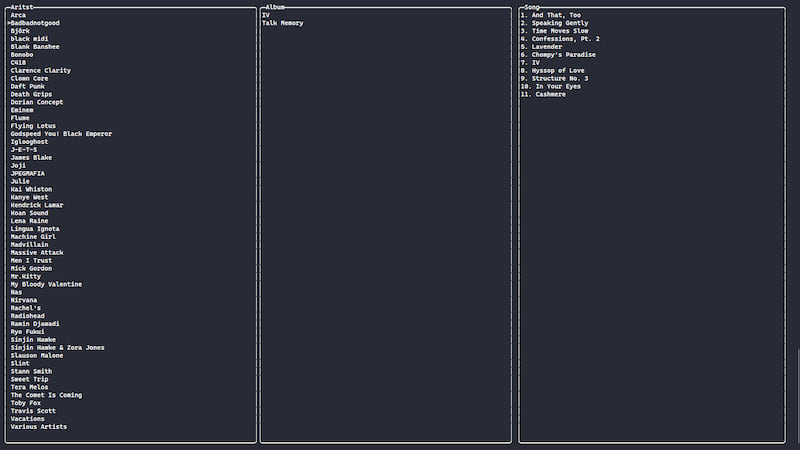
Task: Pick the artist Flying Lotus
Action: [33, 126]
